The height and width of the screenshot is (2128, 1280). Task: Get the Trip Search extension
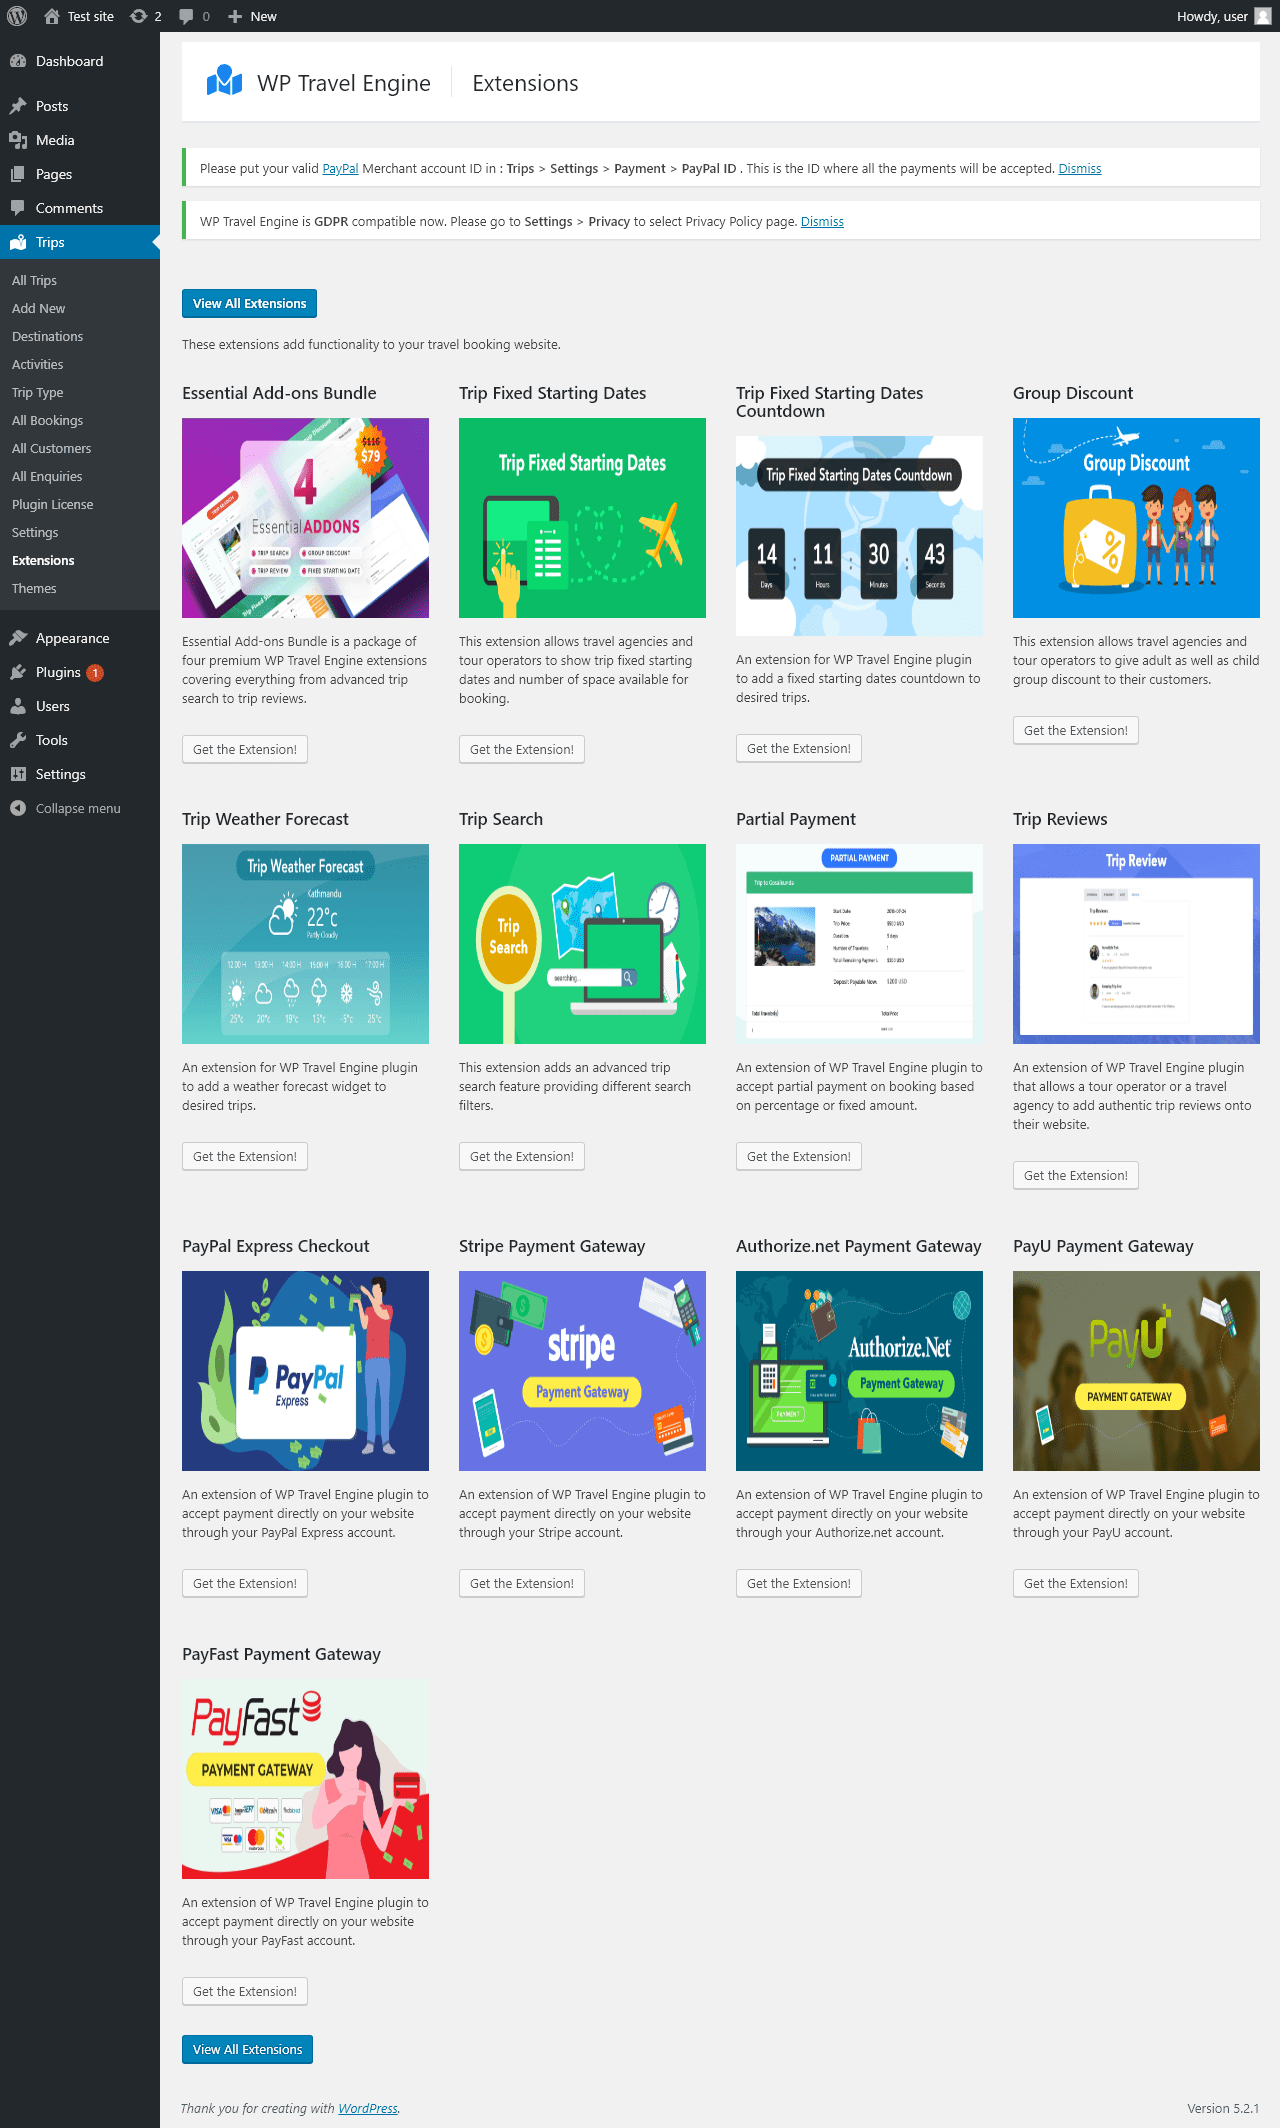[522, 1156]
